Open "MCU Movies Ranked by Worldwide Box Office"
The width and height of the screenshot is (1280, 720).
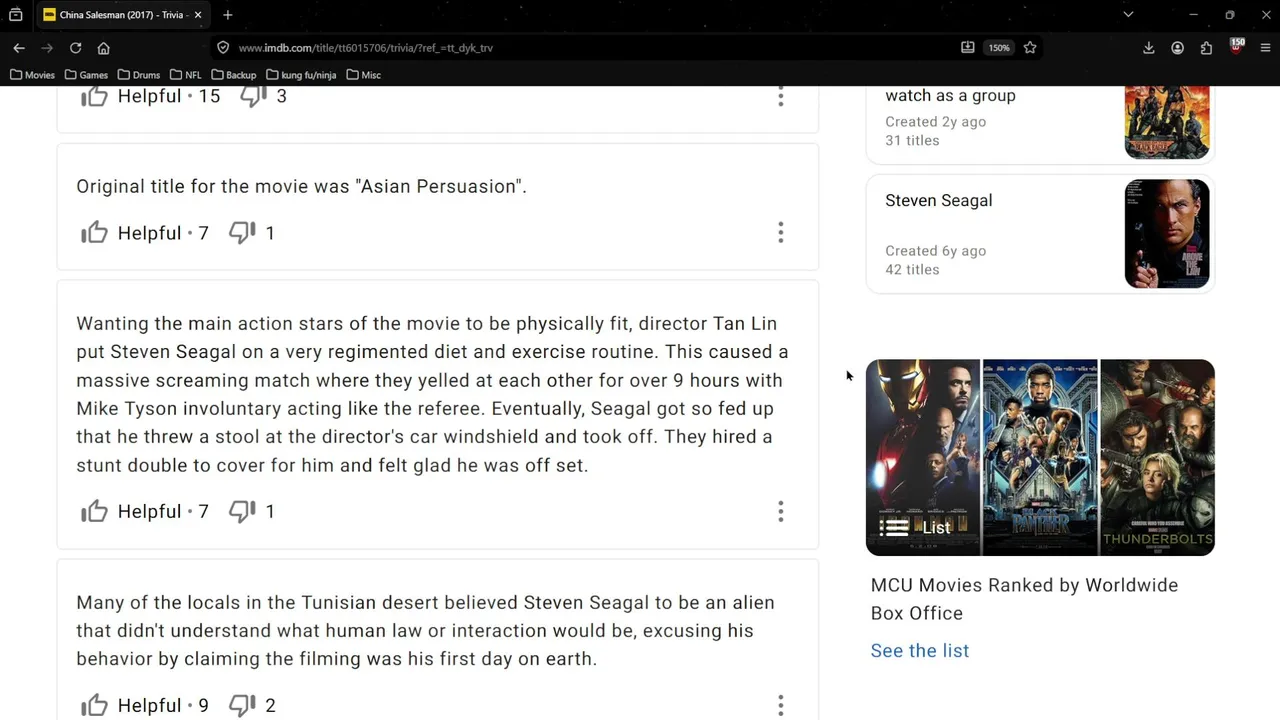pos(1024,599)
